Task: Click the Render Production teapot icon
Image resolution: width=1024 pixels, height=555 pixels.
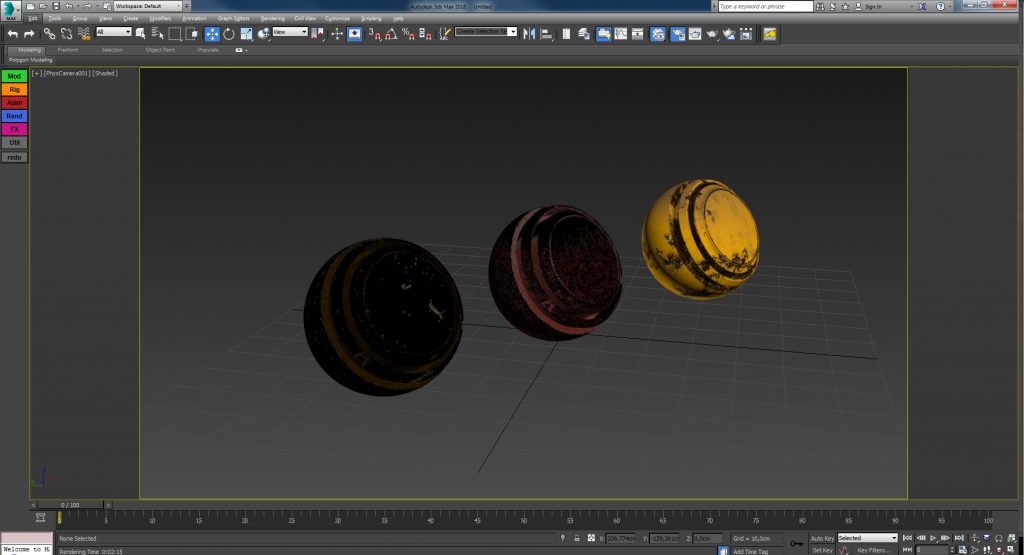Action: 712,34
